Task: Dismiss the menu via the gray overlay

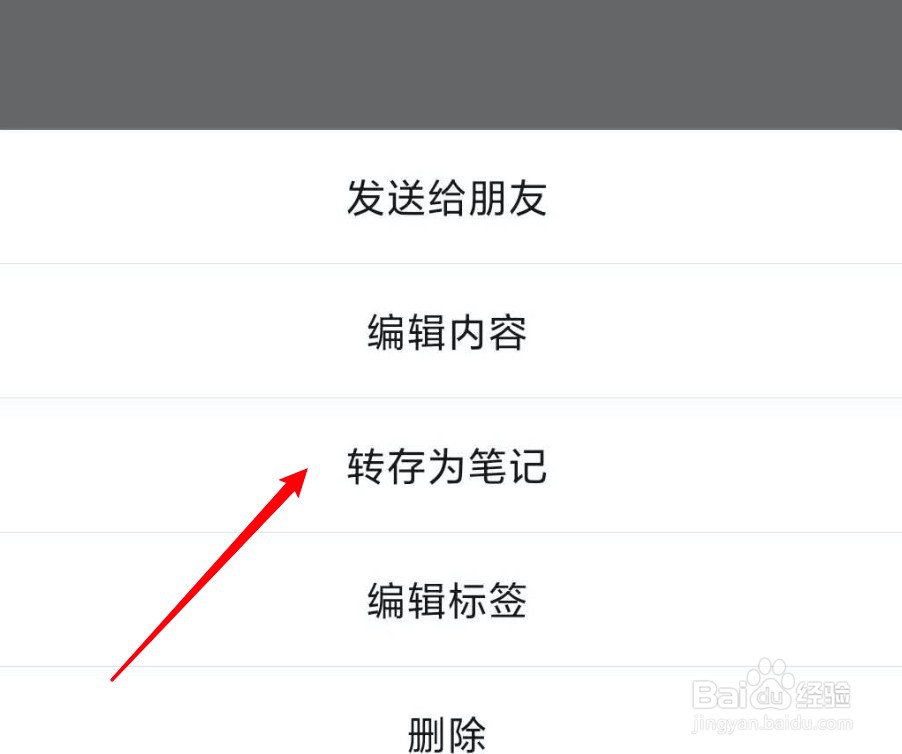Action: click(x=451, y=64)
